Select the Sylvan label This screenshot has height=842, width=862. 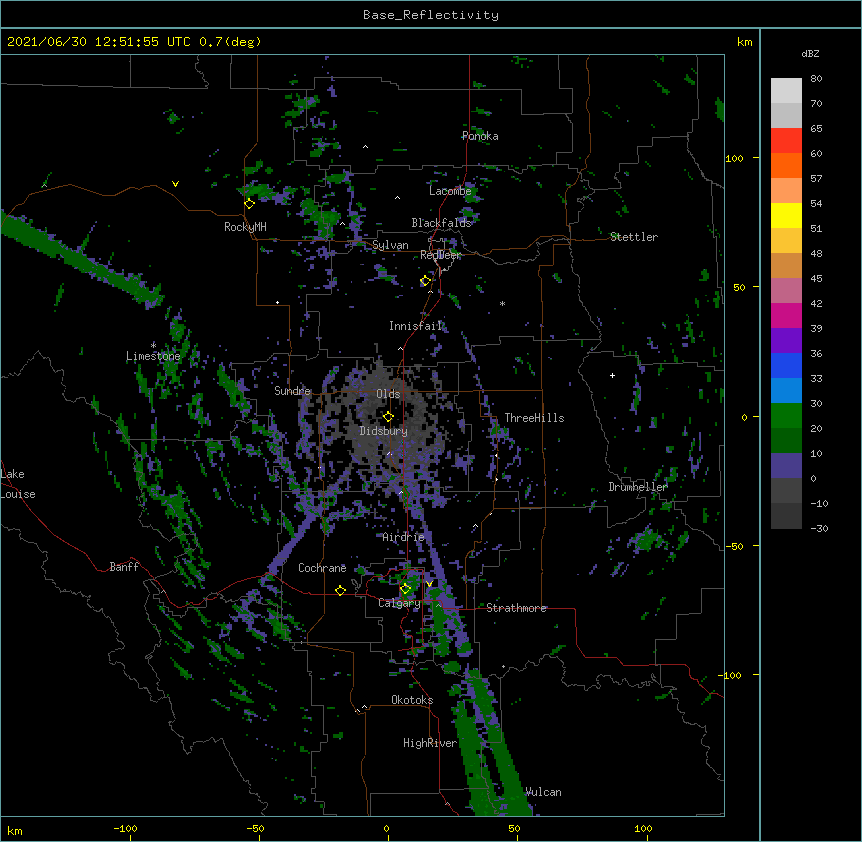390,245
